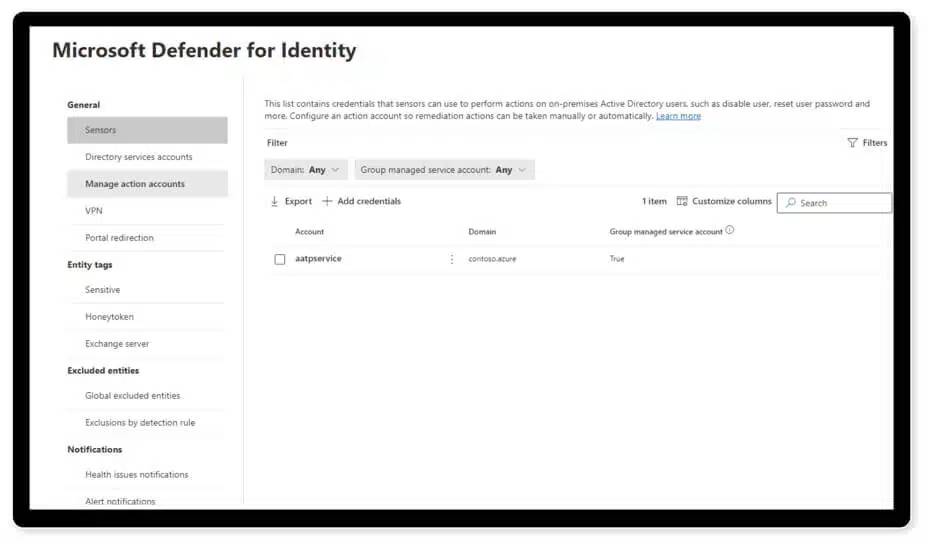Open the aatpservice account entry

318,259
